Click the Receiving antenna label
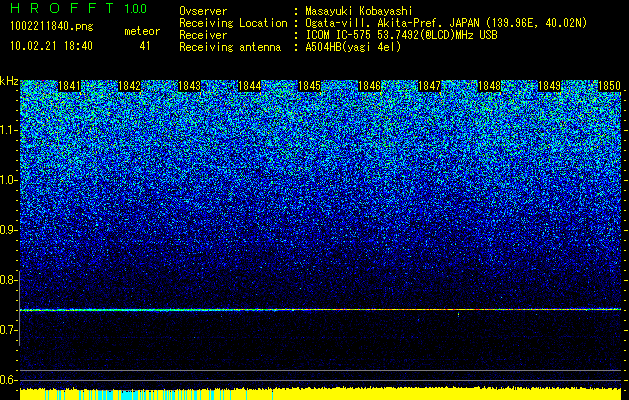 230,47
